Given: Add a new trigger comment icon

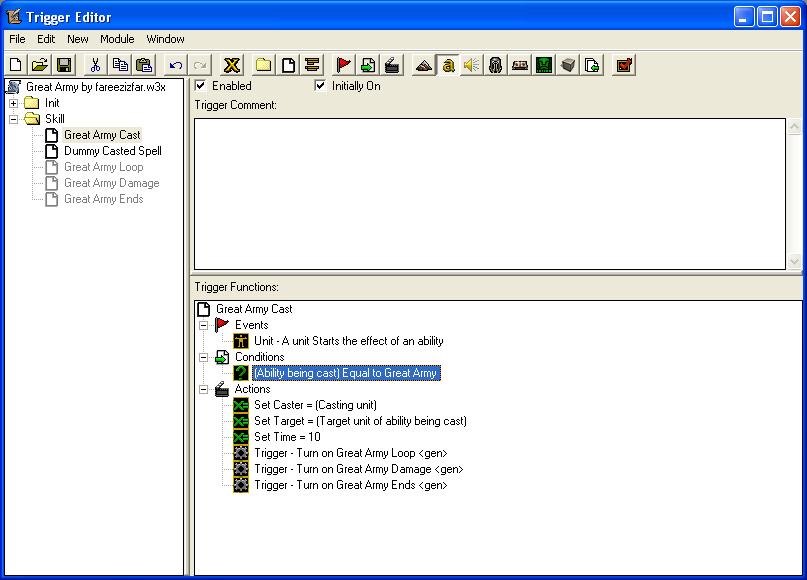Looking at the screenshot, I should tap(312, 65).
